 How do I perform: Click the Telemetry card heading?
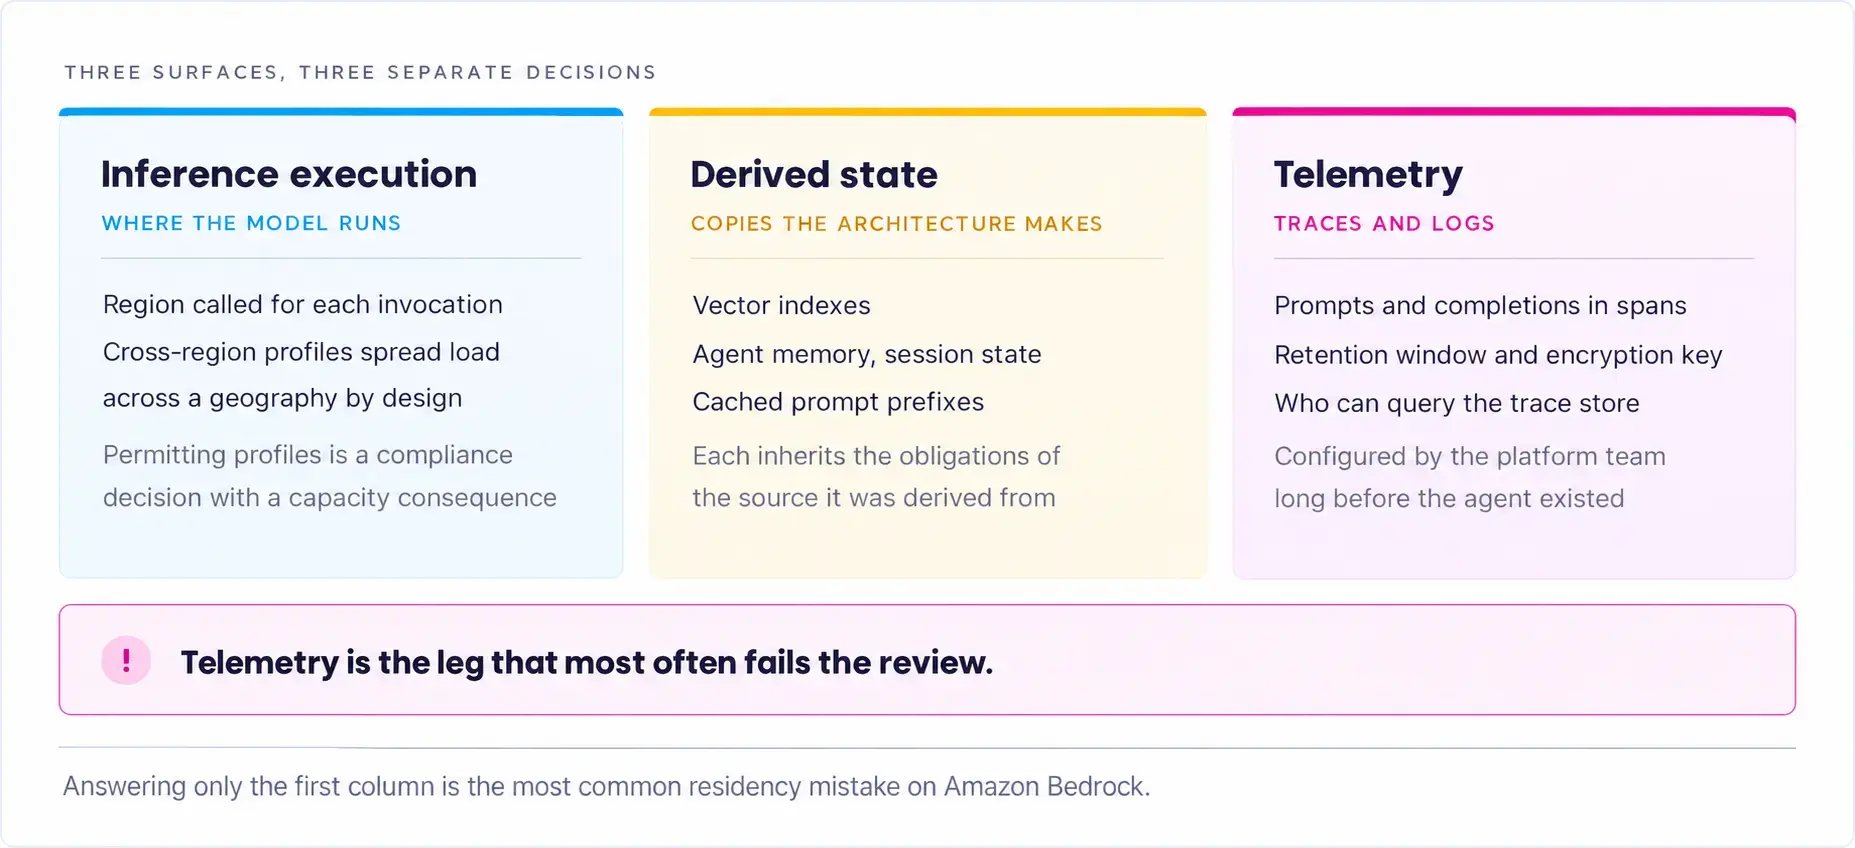(1368, 176)
